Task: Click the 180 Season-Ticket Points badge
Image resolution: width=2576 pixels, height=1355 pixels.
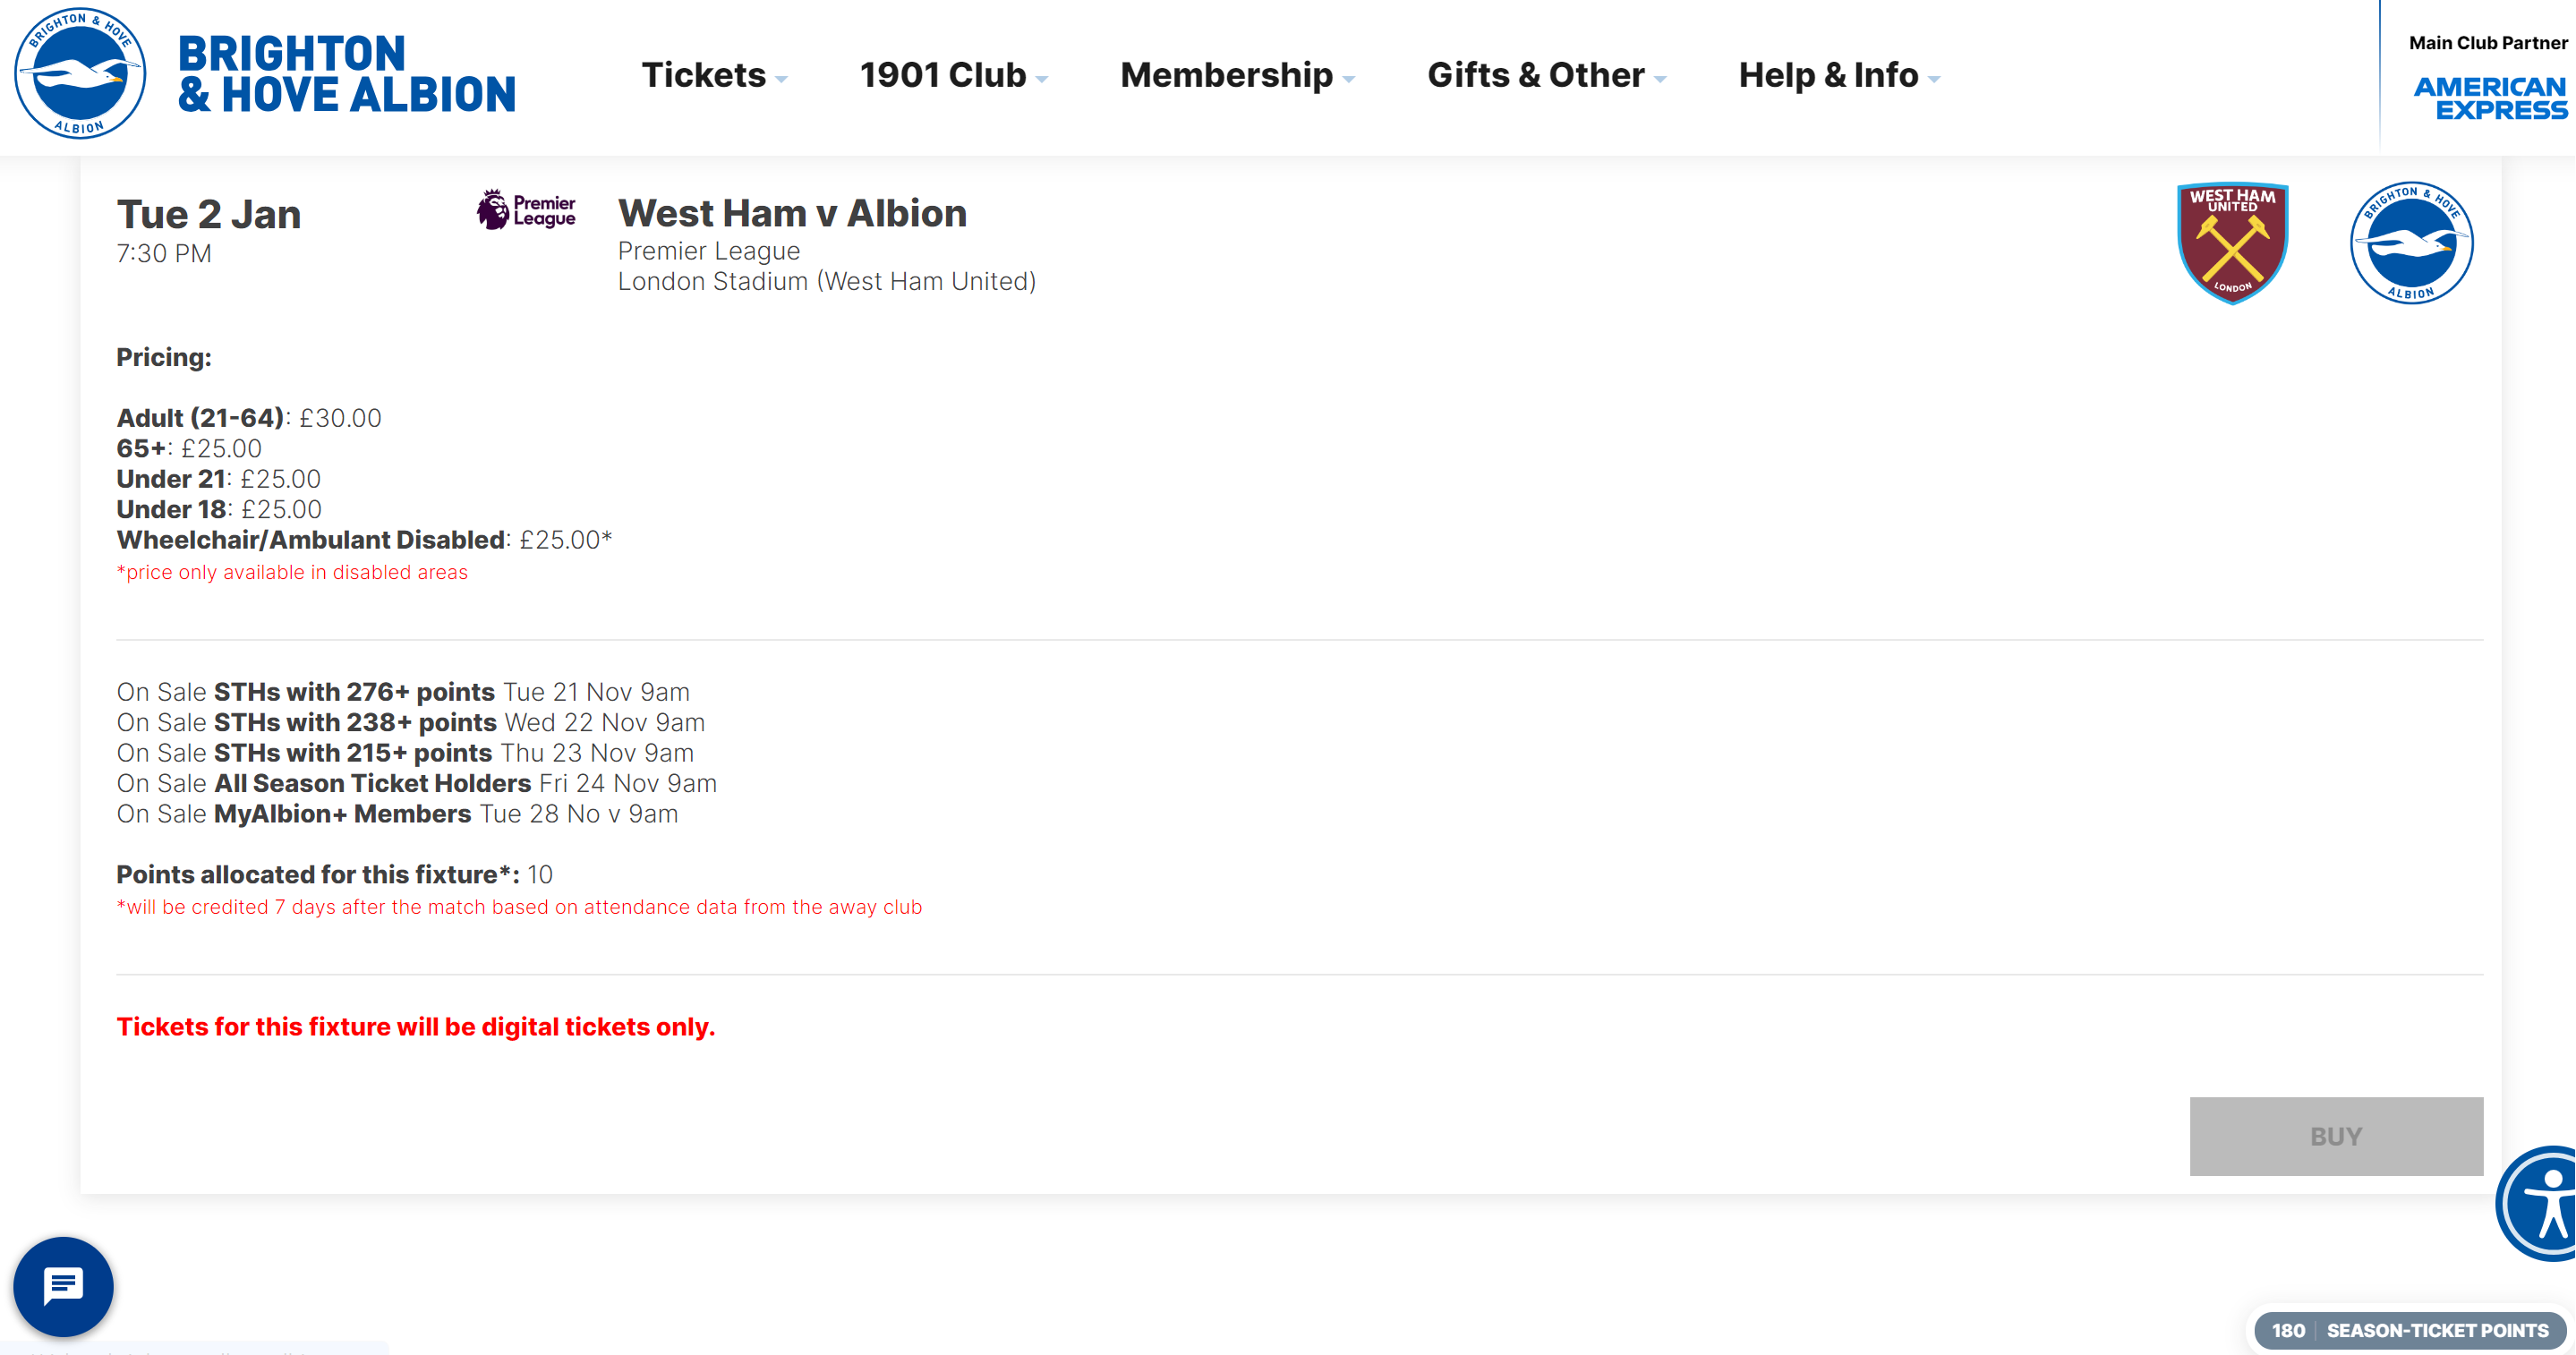Action: (x=2410, y=1330)
